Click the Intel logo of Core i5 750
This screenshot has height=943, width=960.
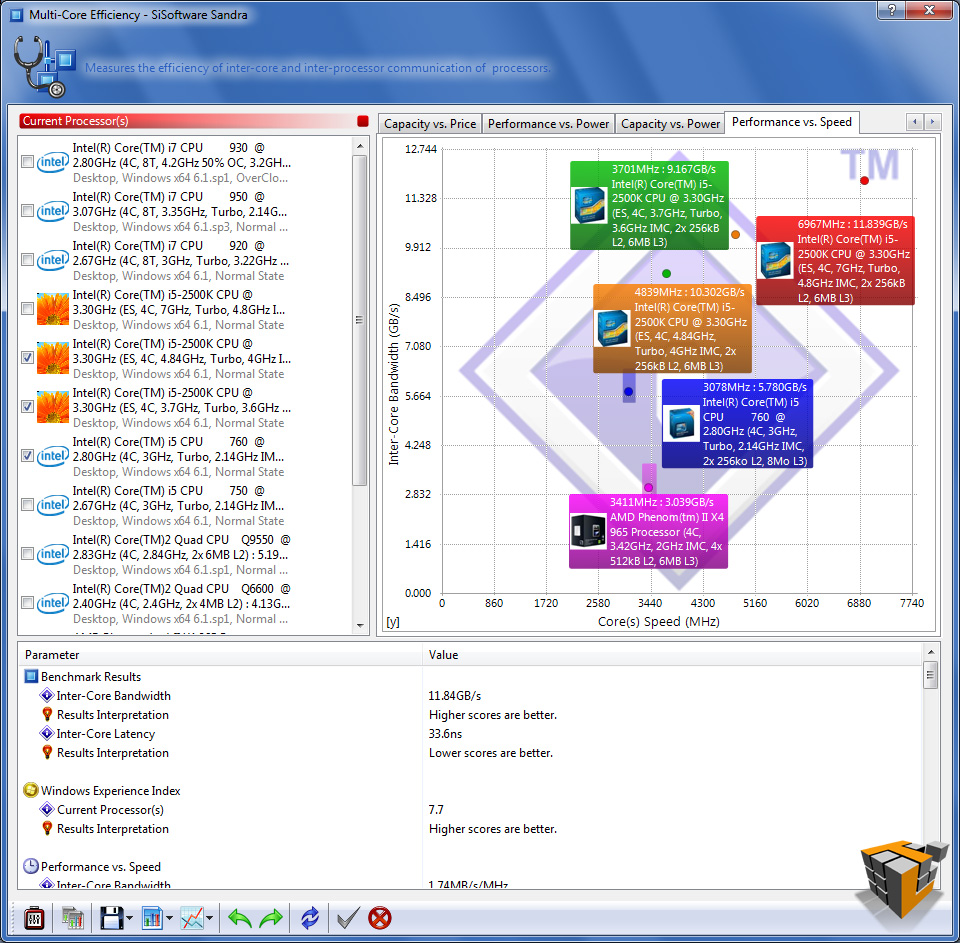coord(53,505)
